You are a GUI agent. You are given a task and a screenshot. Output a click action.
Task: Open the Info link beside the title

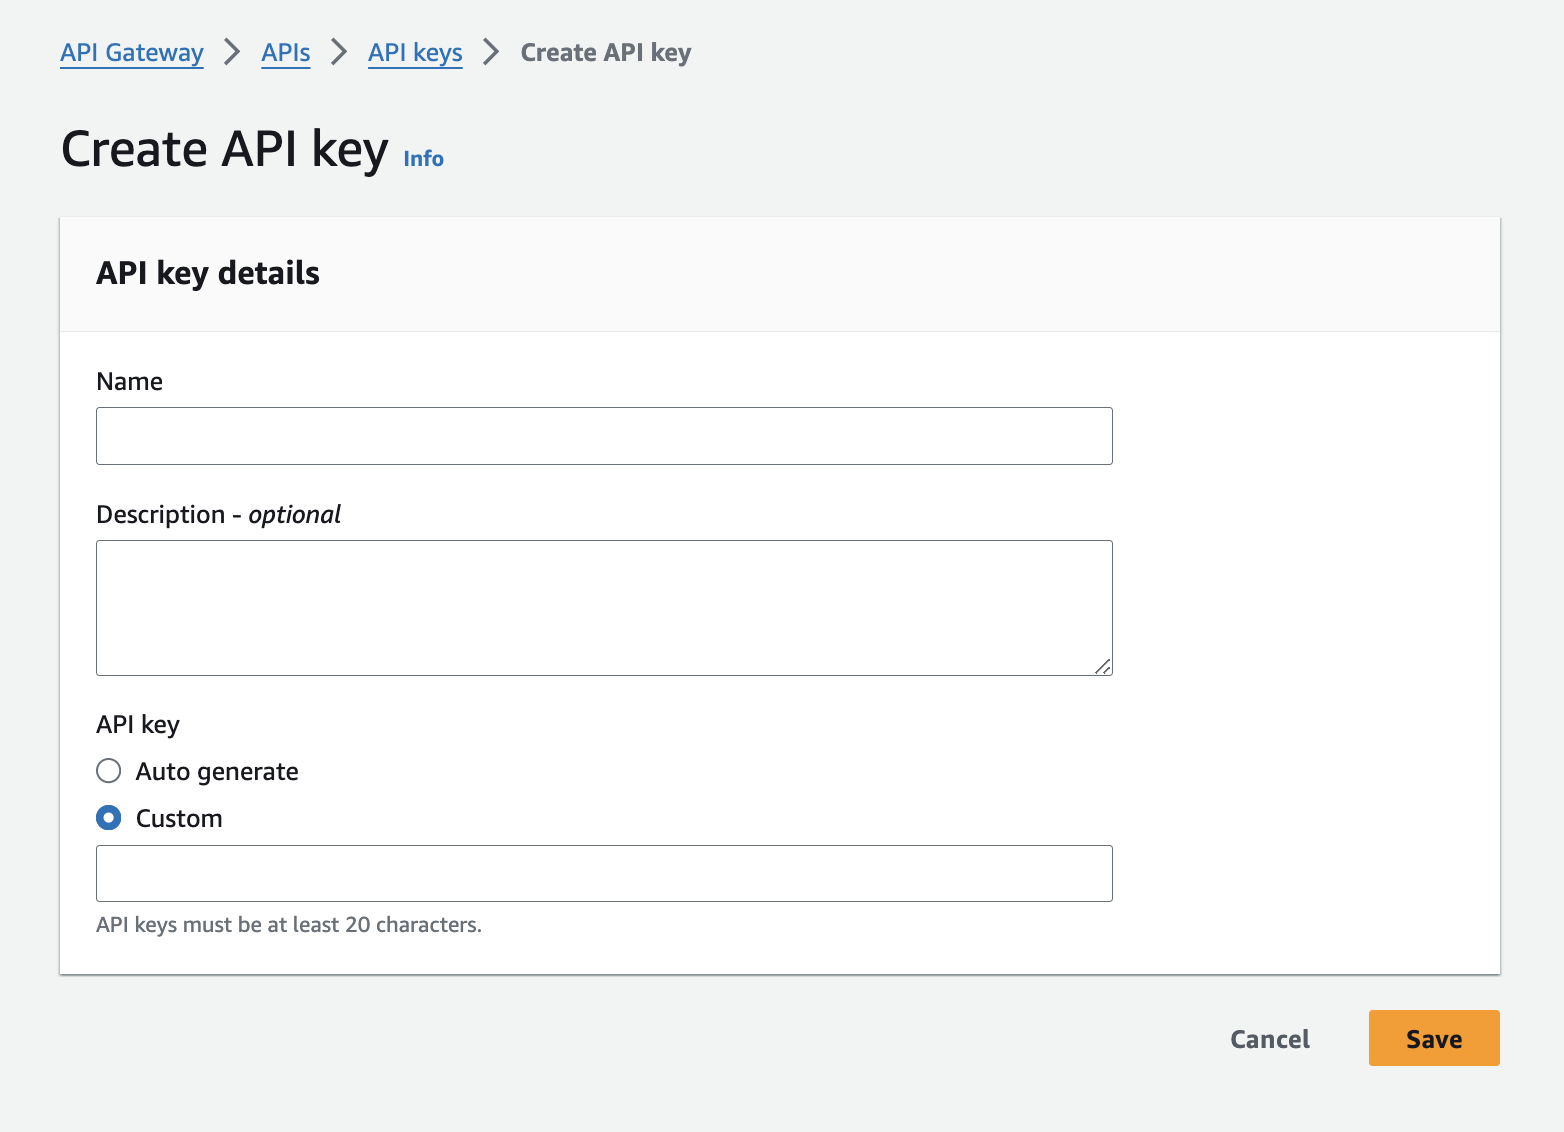click(423, 159)
